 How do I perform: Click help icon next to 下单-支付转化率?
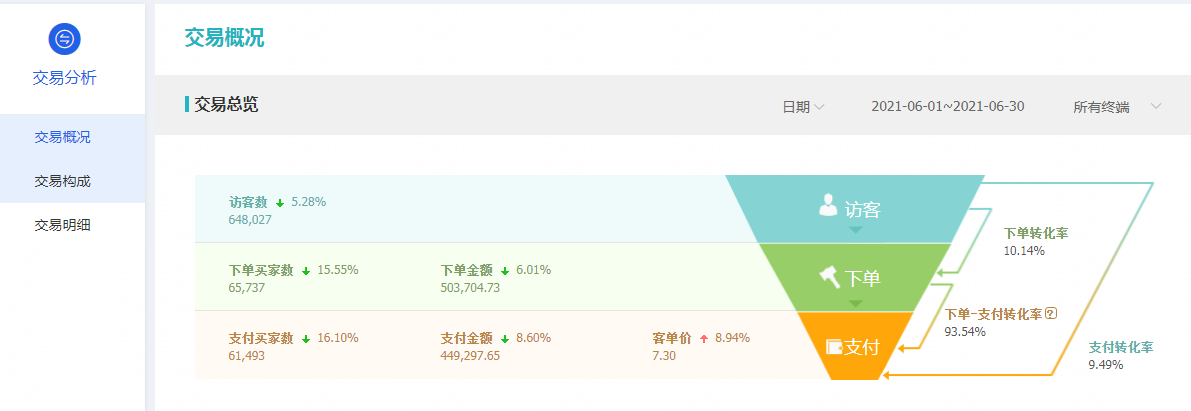(x=1052, y=313)
